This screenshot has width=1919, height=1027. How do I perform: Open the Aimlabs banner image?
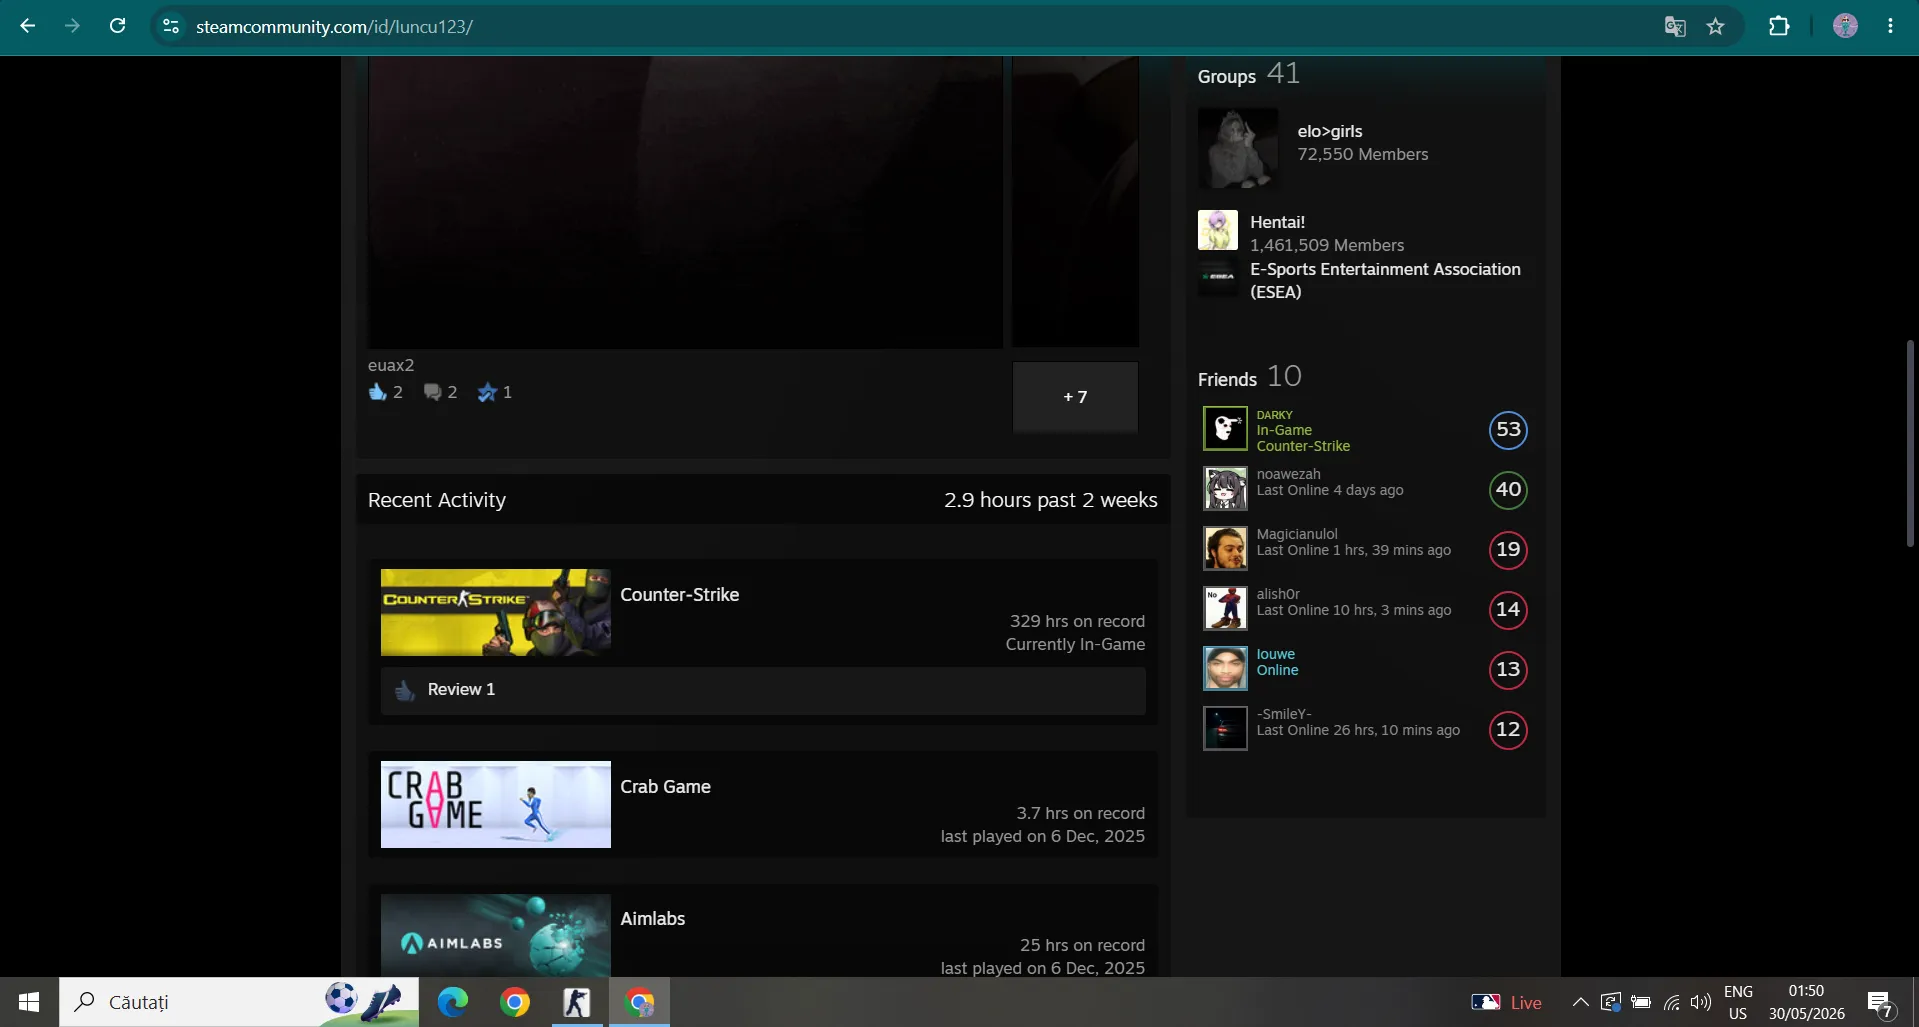click(x=496, y=935)
